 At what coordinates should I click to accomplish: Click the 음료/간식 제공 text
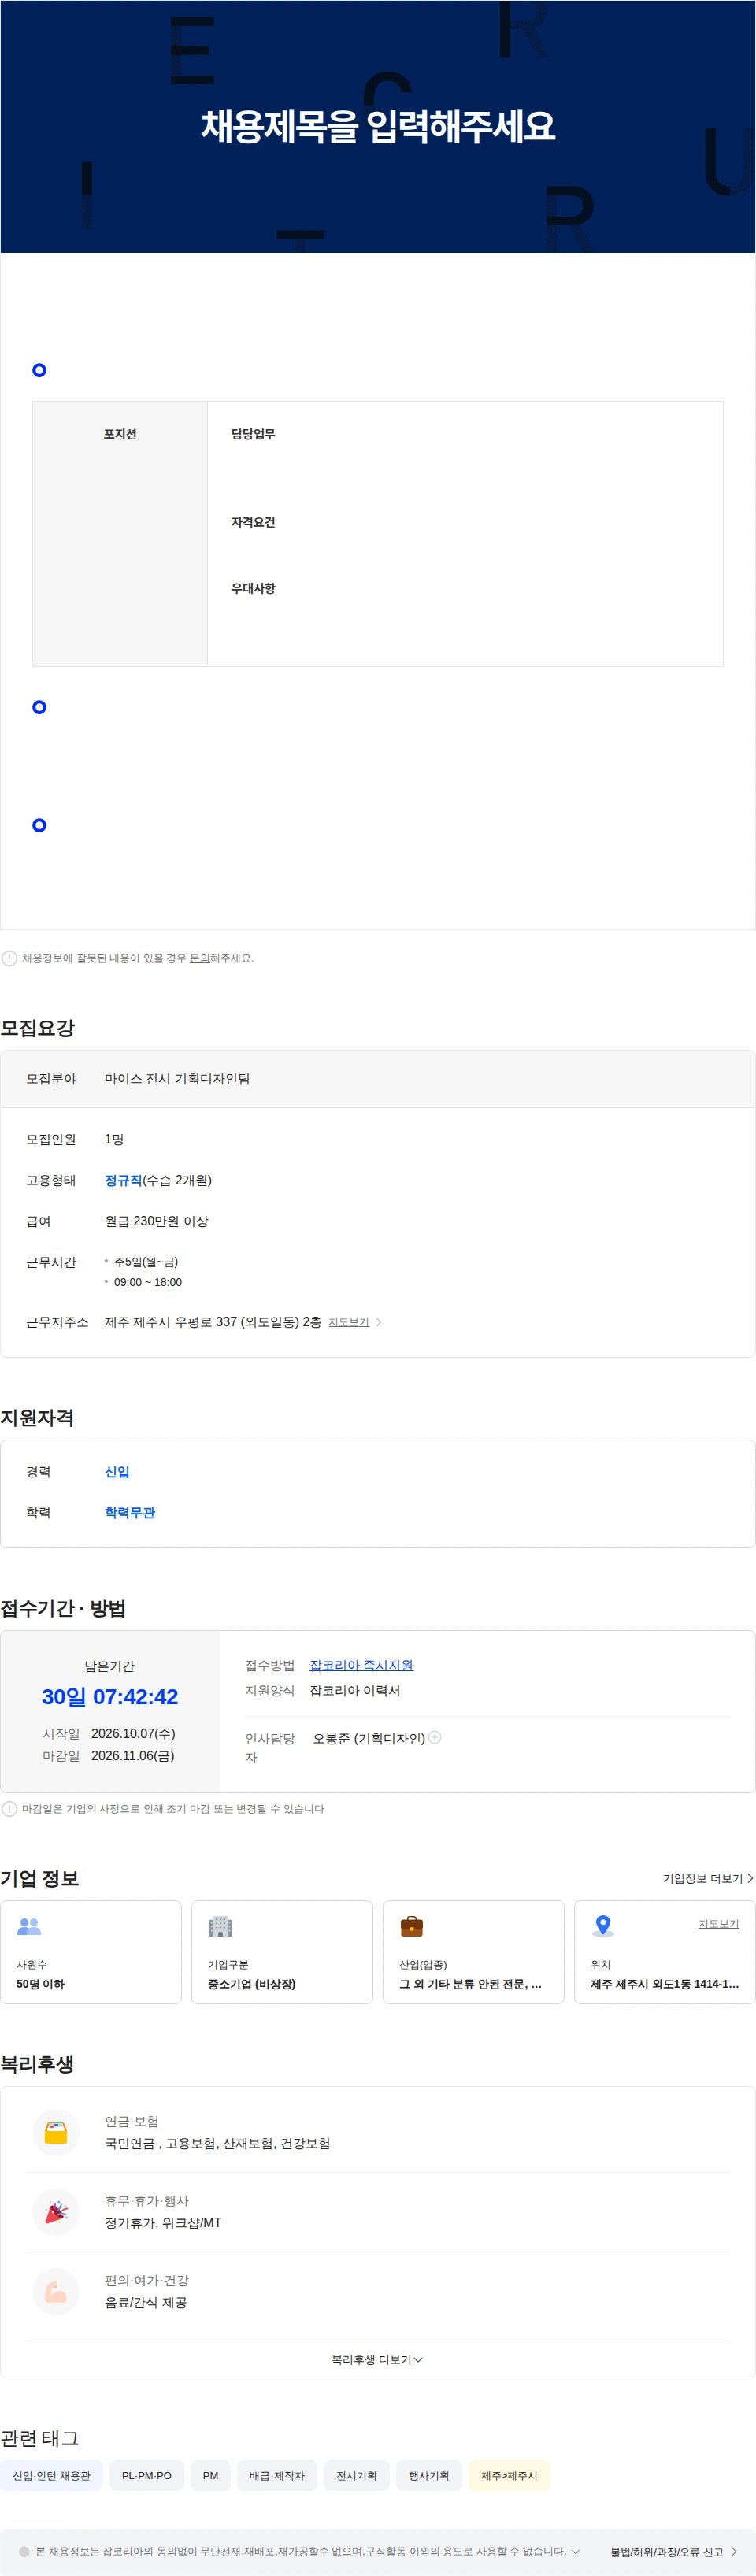pos(146,2301)
